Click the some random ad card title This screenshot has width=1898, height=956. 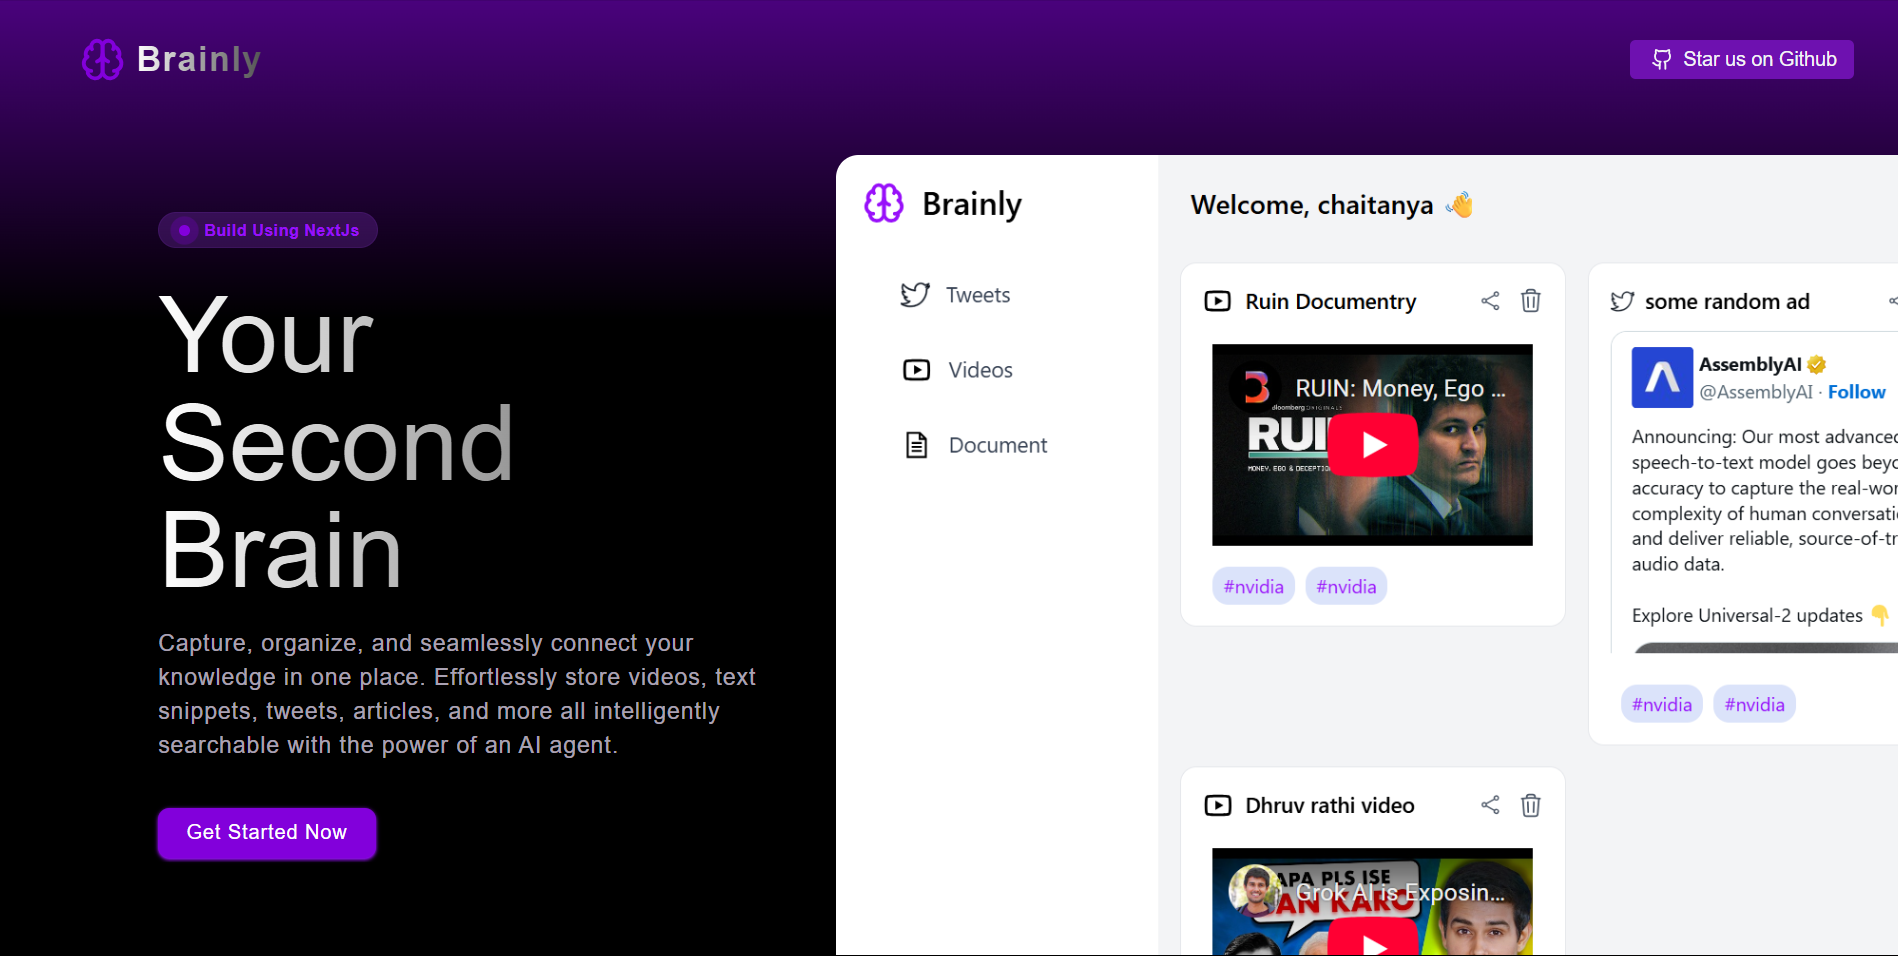pos(1727,301)
